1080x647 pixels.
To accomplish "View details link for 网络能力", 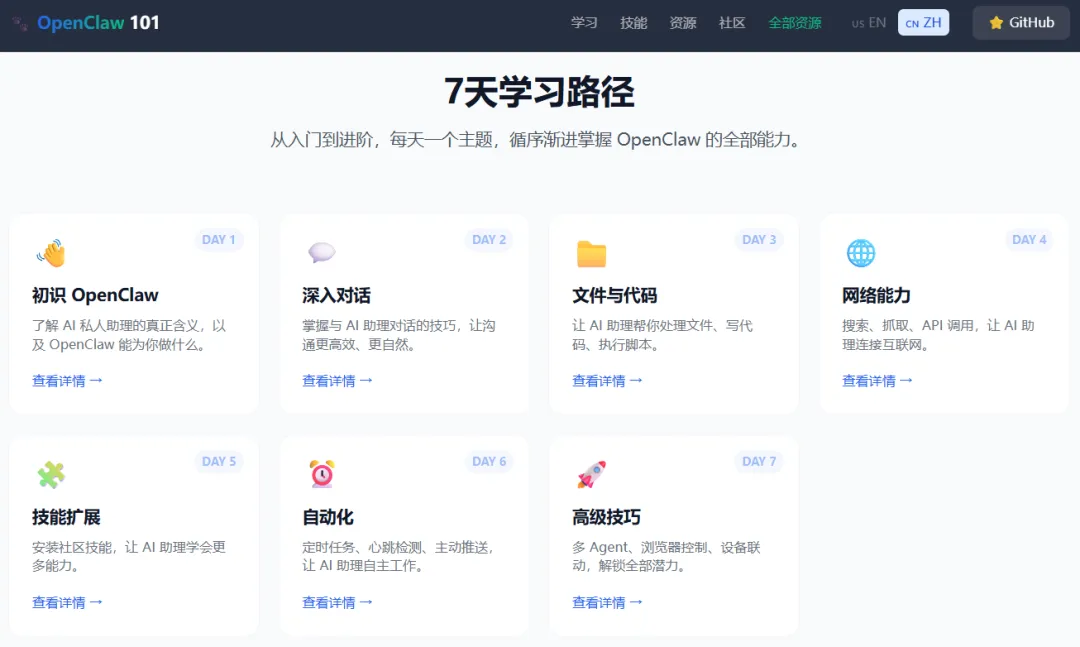I will coord(877,380).
